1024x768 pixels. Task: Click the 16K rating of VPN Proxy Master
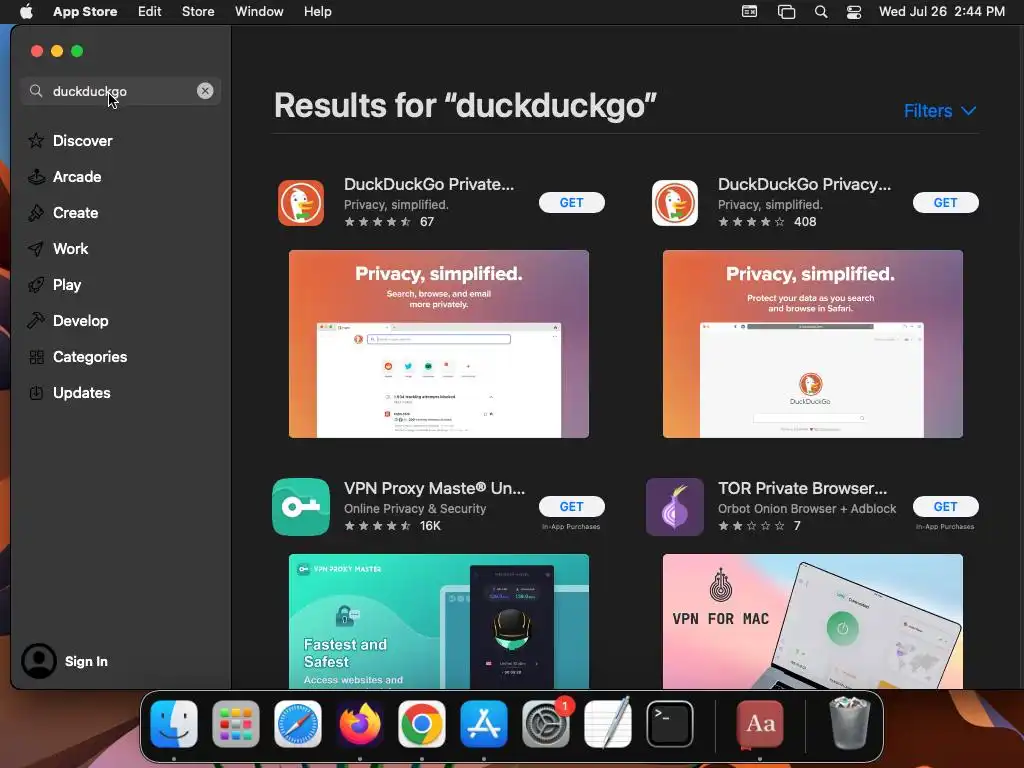[x=392, y=526]
